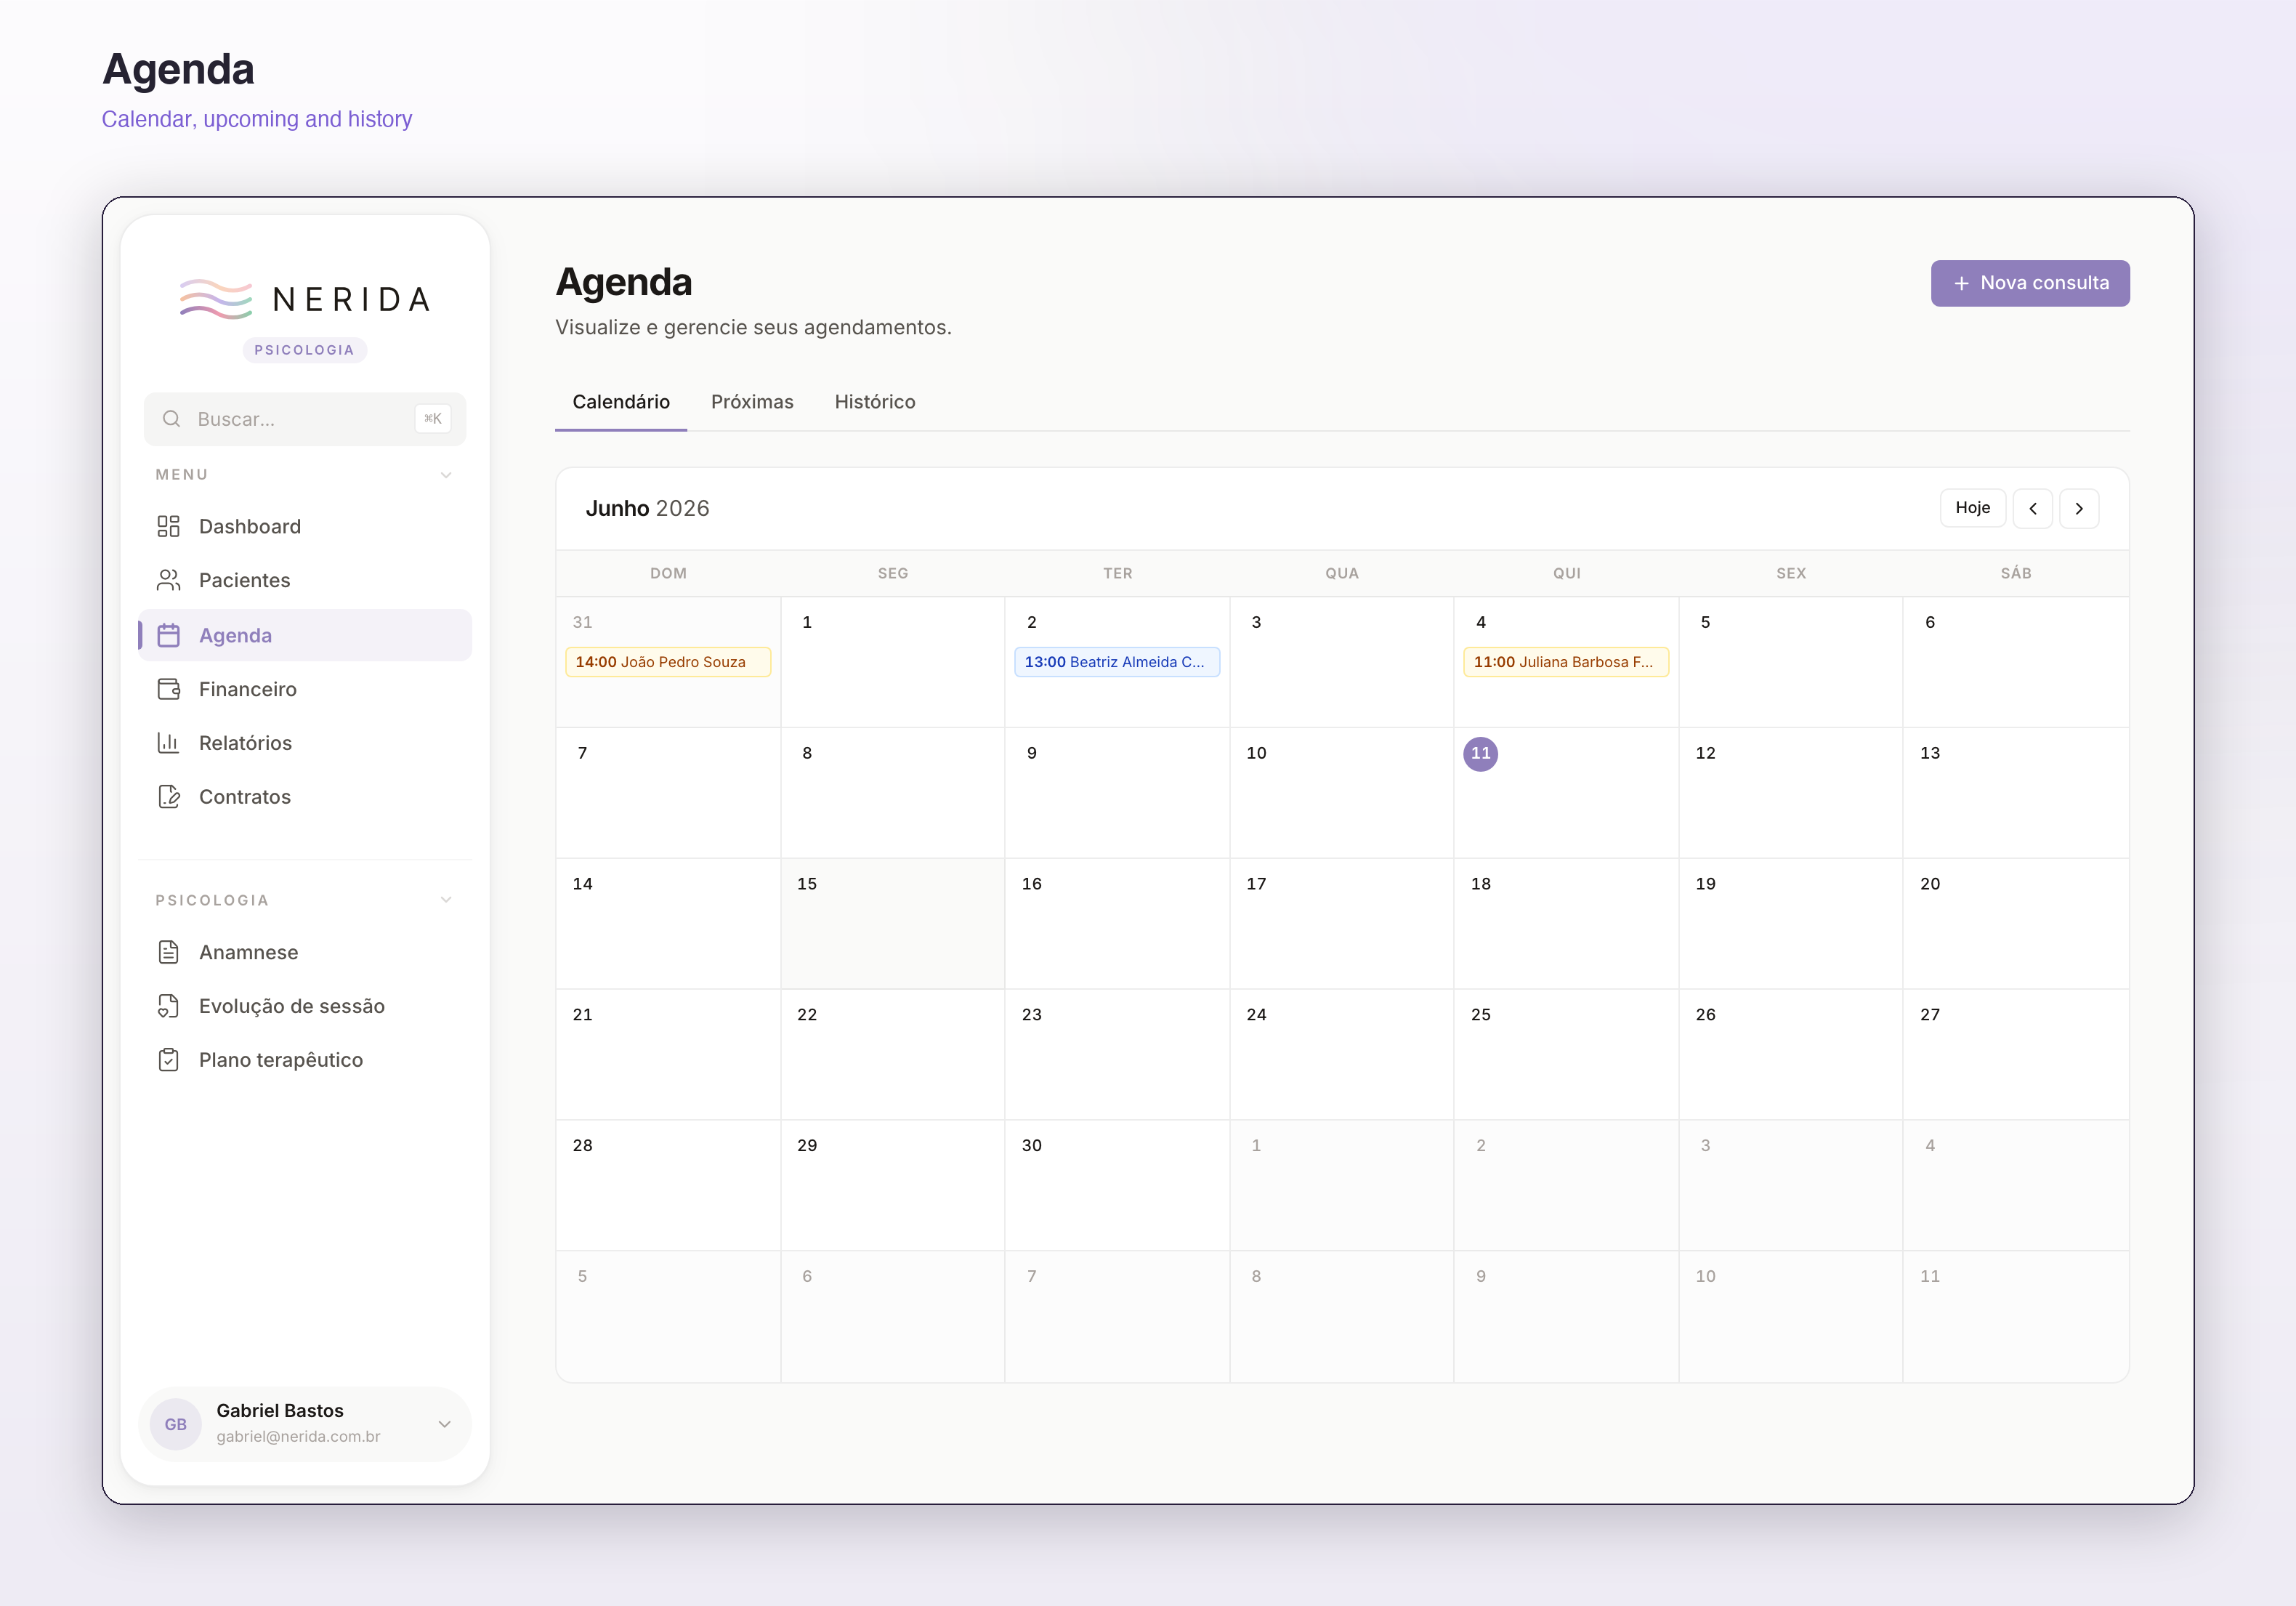
Task: Expand the Gabriel Bastos account chevron
Action: pyautogui.click(x=445, y=1424)
